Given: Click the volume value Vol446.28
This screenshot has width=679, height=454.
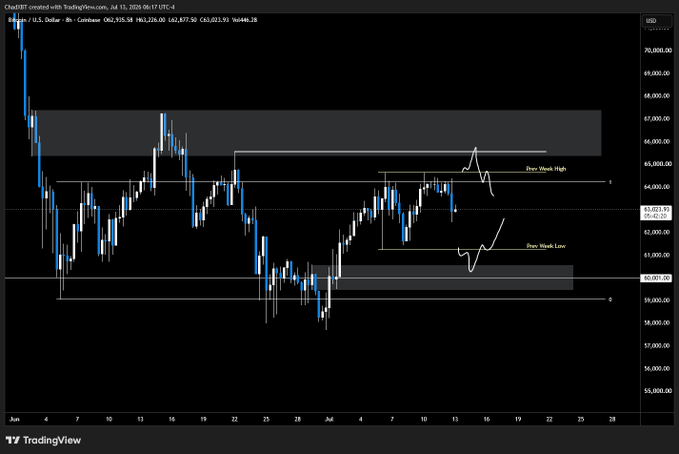Looking at the screenshot, I should (x=245, y=20).
